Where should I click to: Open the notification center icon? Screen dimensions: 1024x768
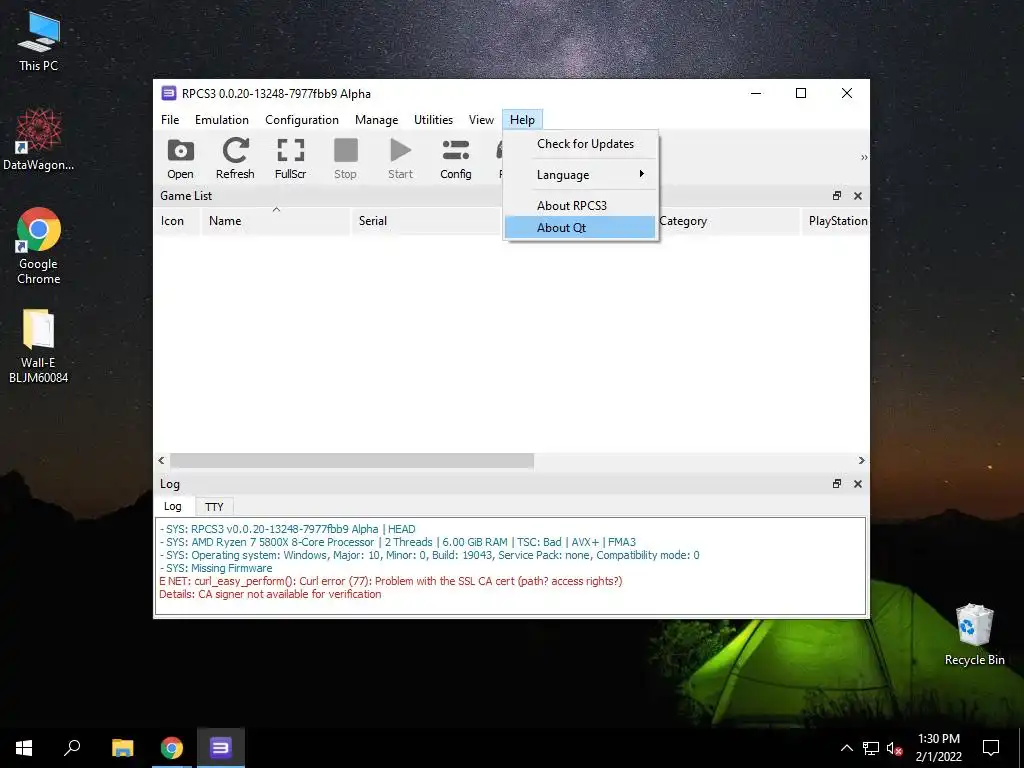[x=991, y=748]
